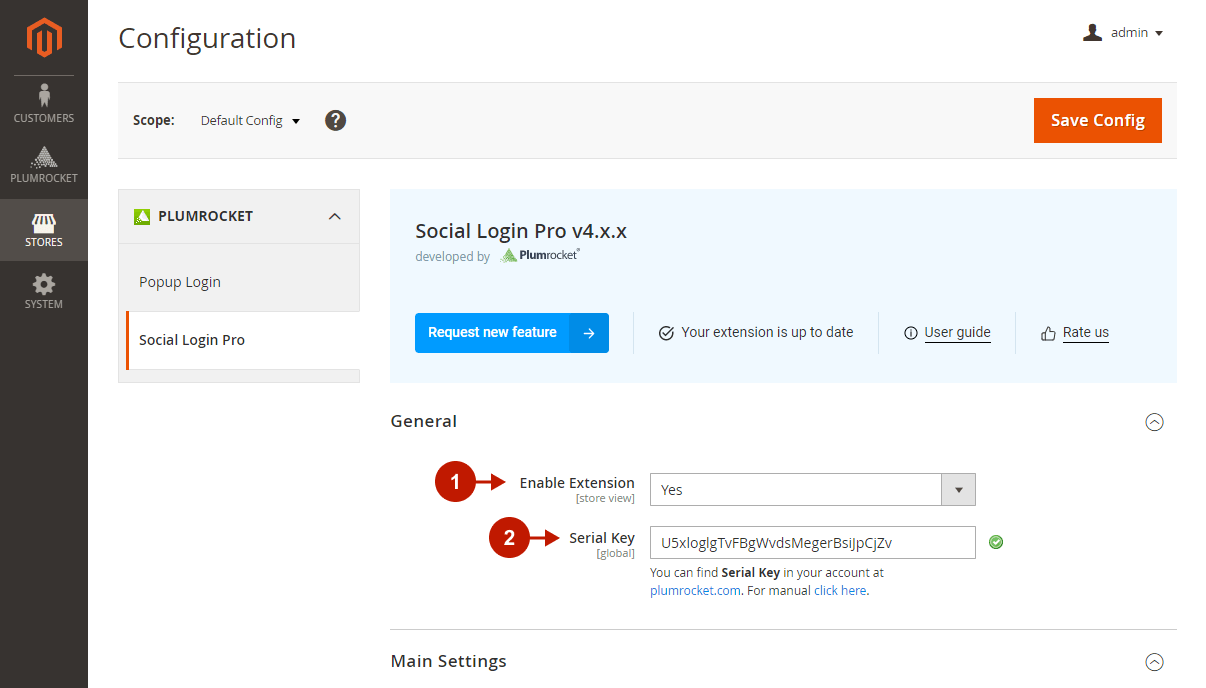Follow the manual 'click here' link
Screen dimensions: 1206x688
coord(840,591)
